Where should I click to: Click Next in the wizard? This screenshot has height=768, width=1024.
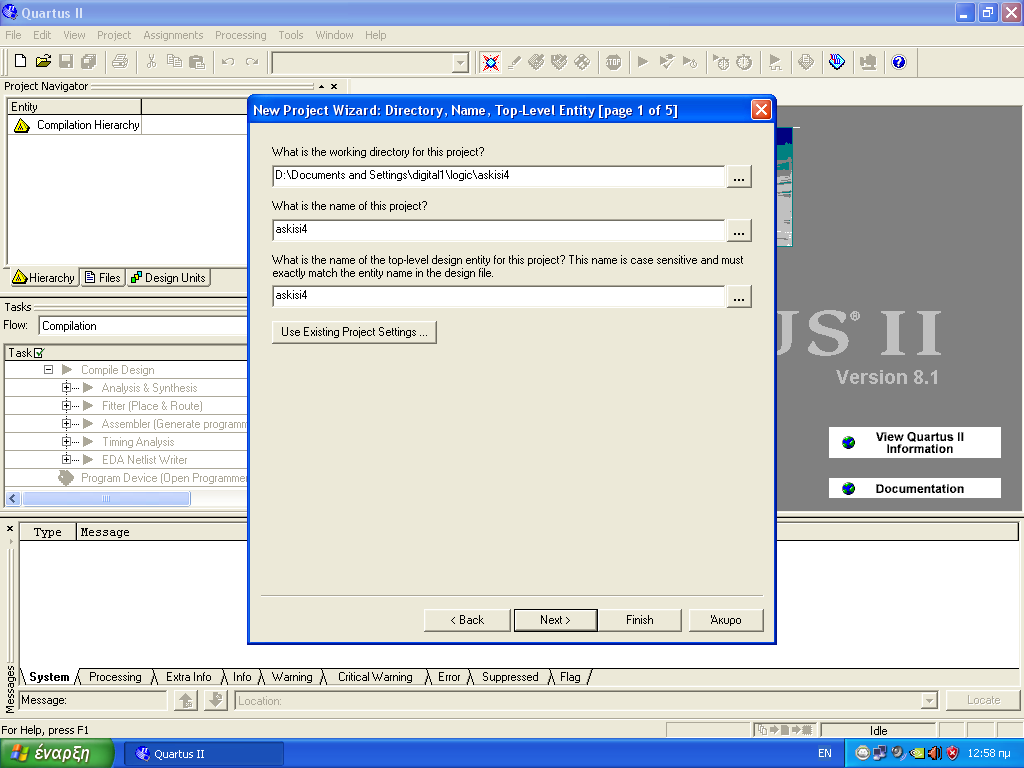tap(555, 620)
